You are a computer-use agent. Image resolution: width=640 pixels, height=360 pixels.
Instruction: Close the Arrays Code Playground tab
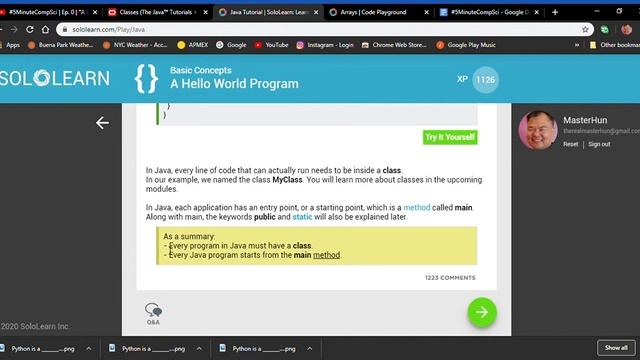(427, 12)
